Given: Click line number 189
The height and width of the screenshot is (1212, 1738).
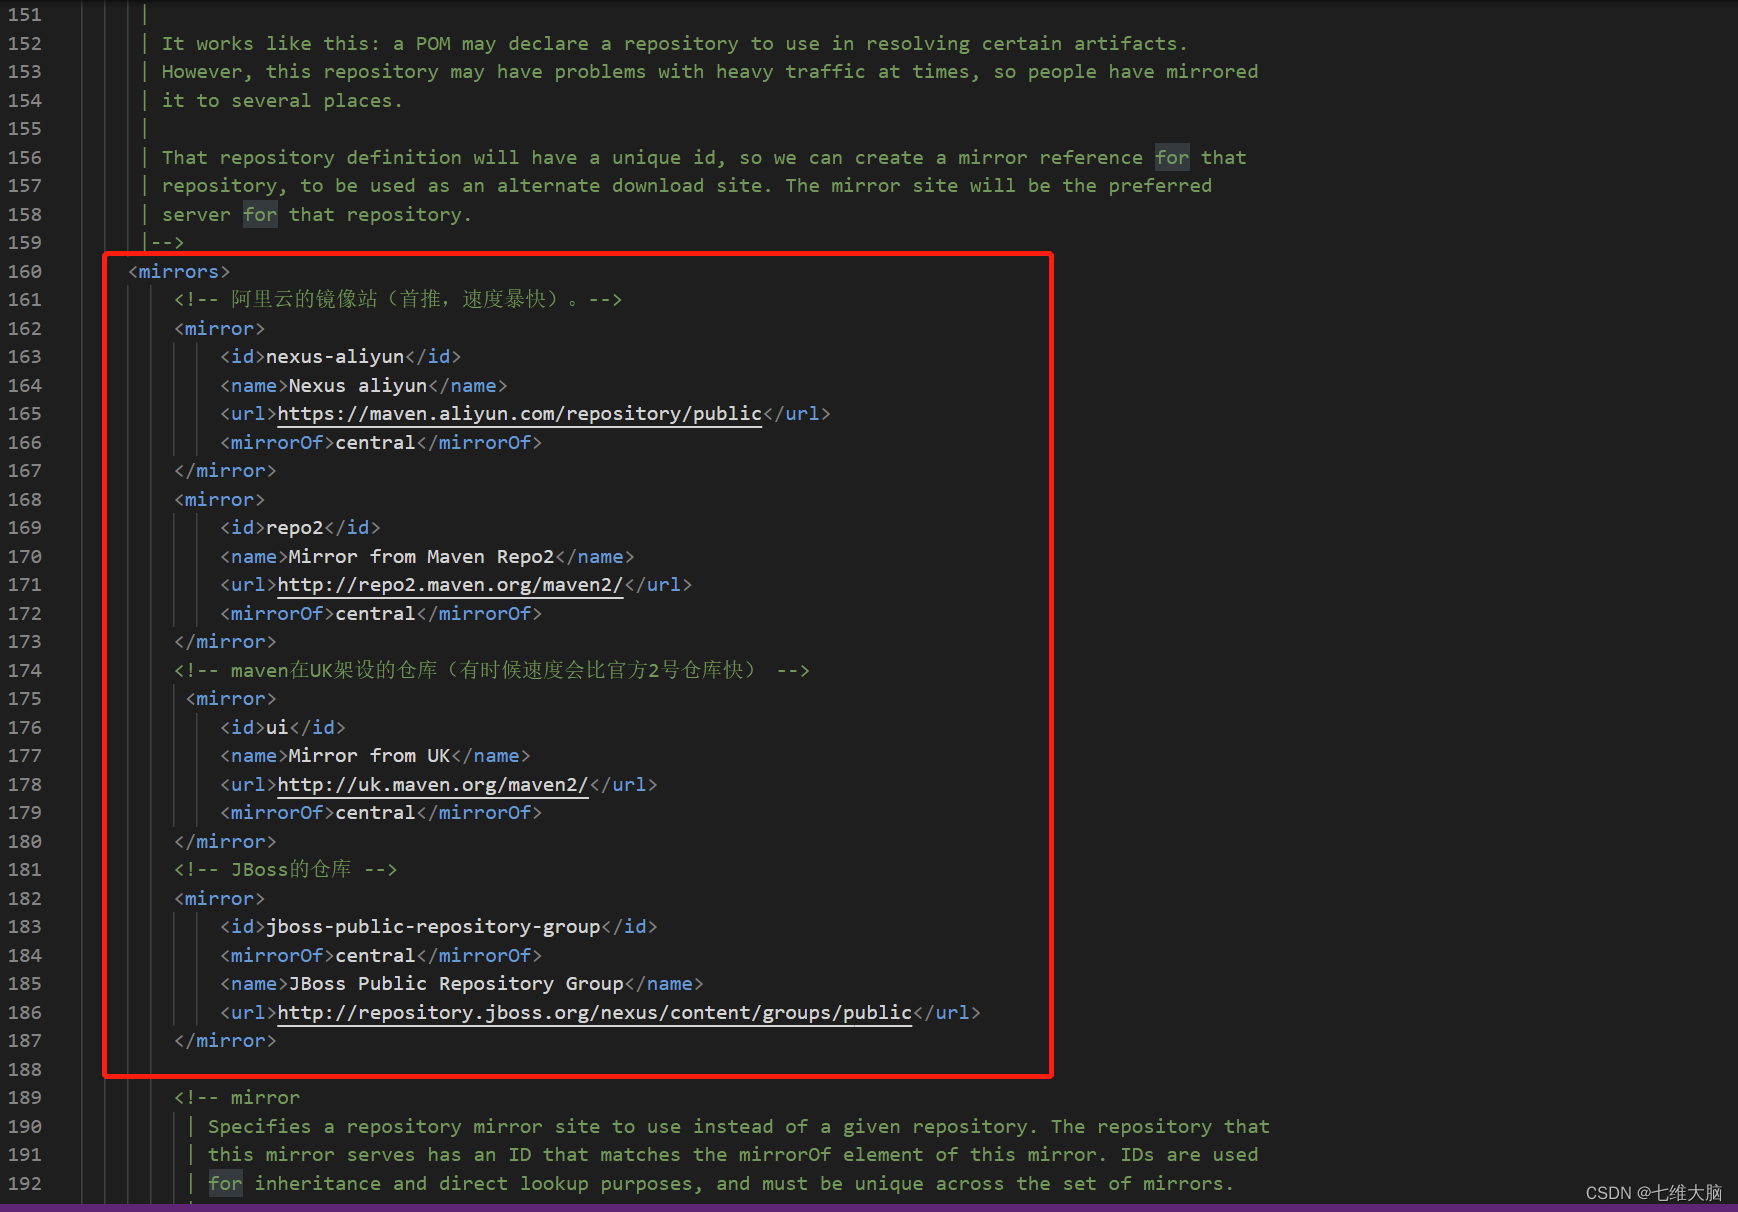Looking at the screenshot, I should 25,1098.
